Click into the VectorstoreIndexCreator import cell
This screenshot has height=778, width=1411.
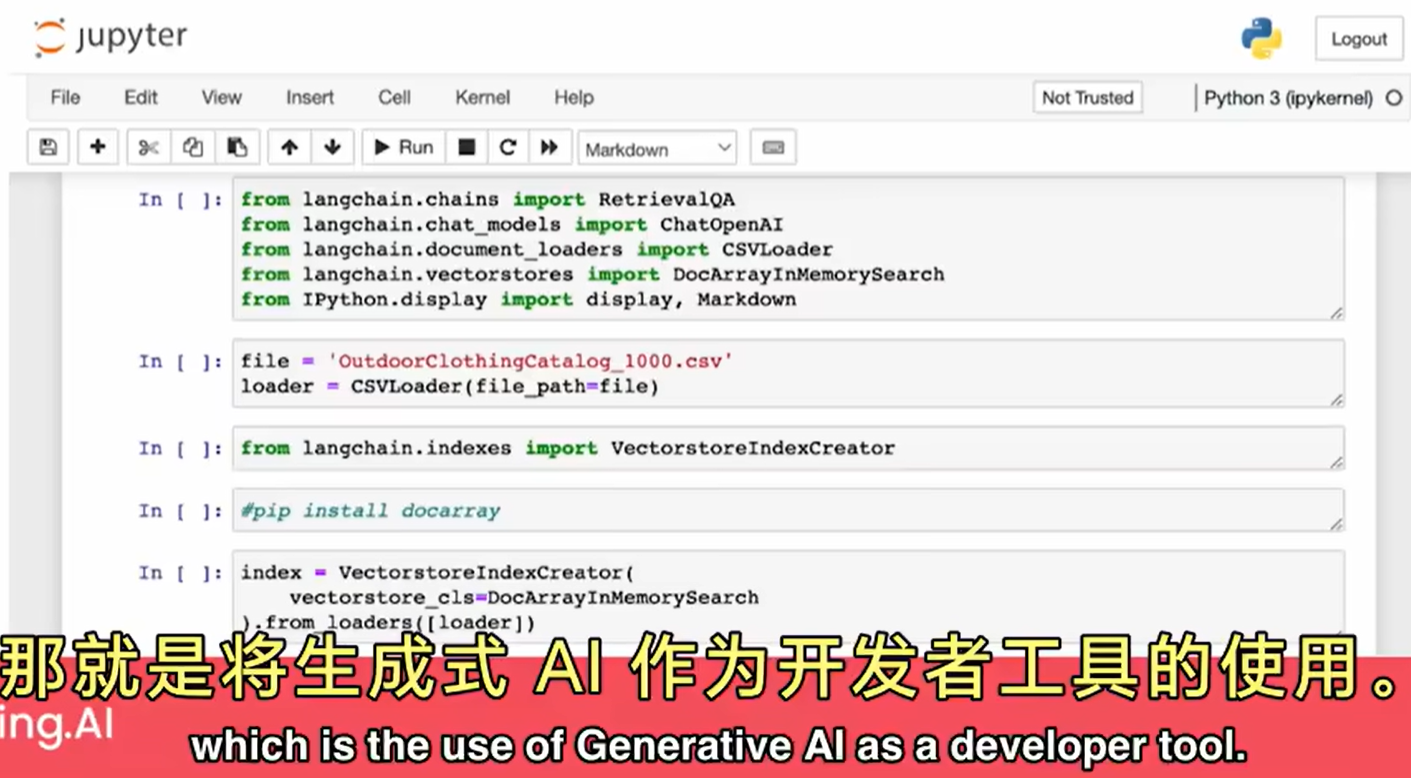[788, 448]
